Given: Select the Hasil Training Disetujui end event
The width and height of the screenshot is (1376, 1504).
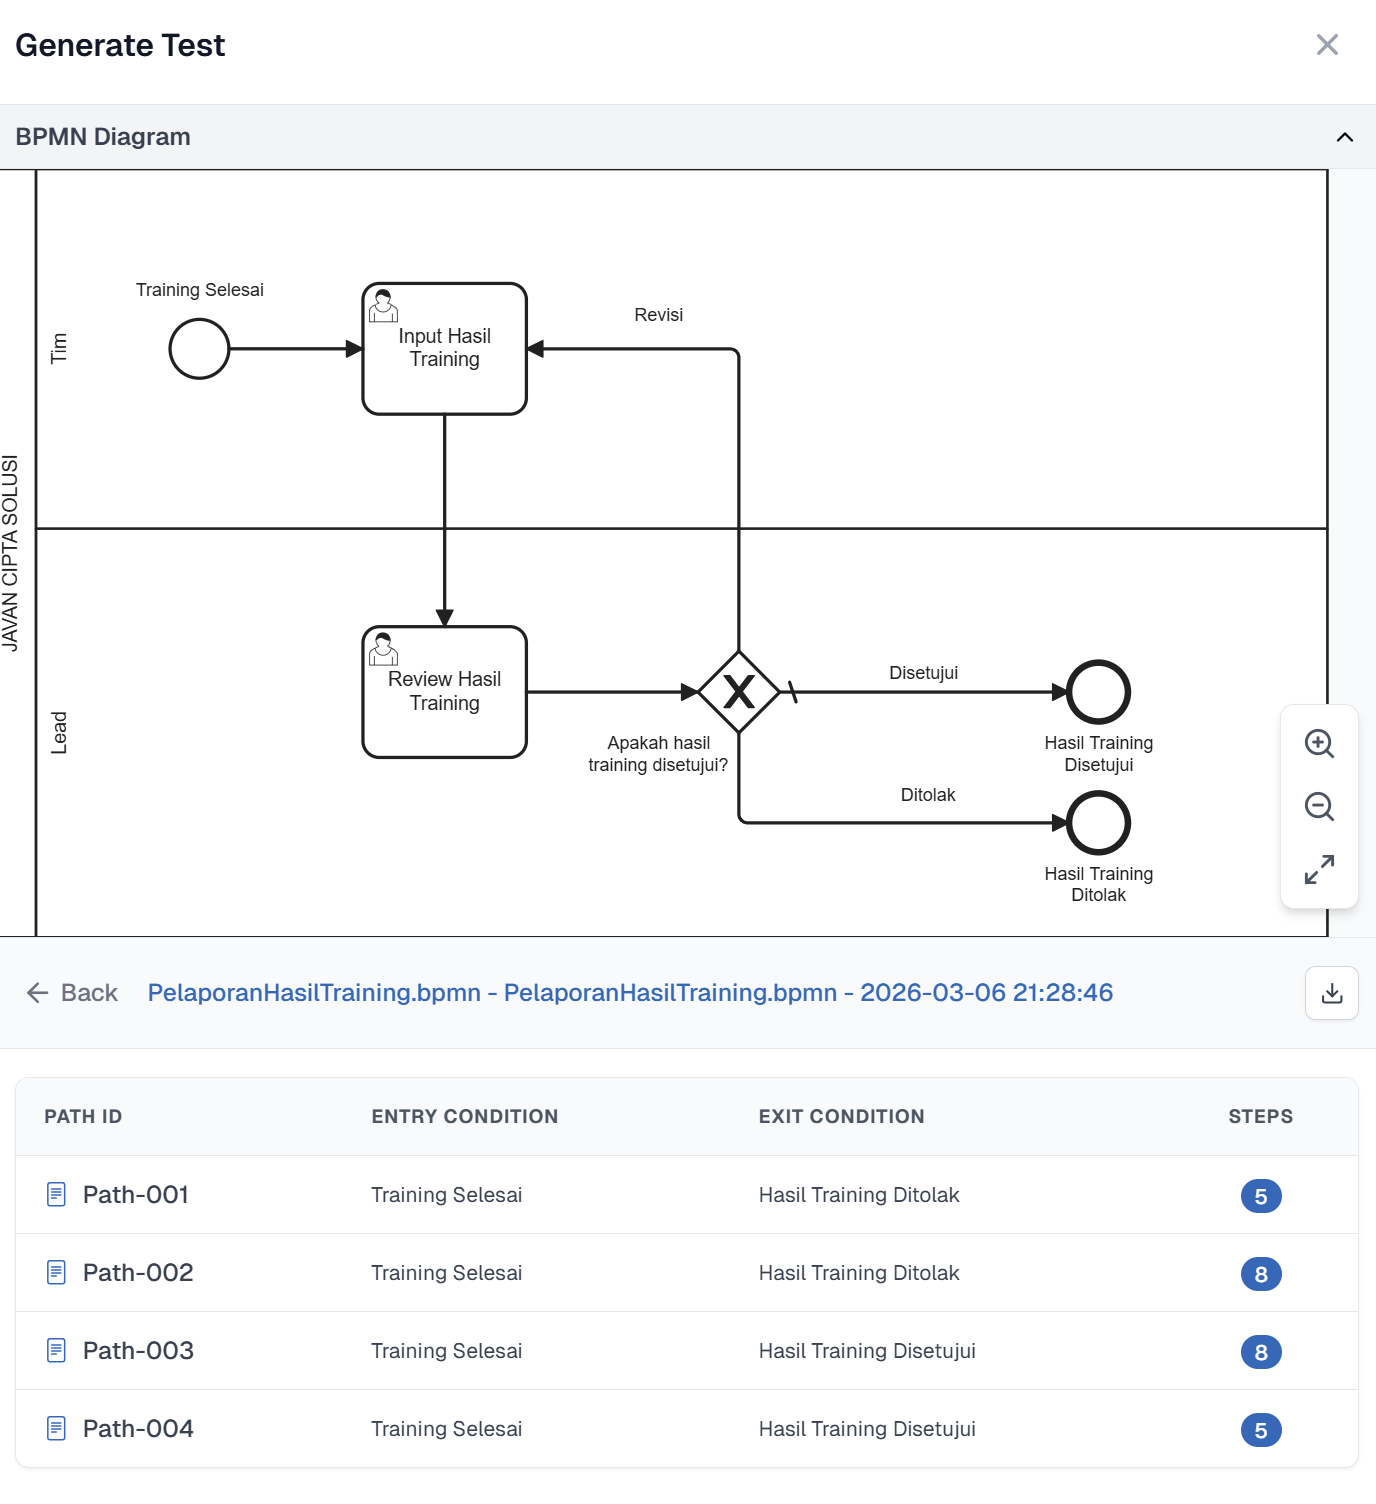Looking at the screenshot, I should click(1098, 692).
